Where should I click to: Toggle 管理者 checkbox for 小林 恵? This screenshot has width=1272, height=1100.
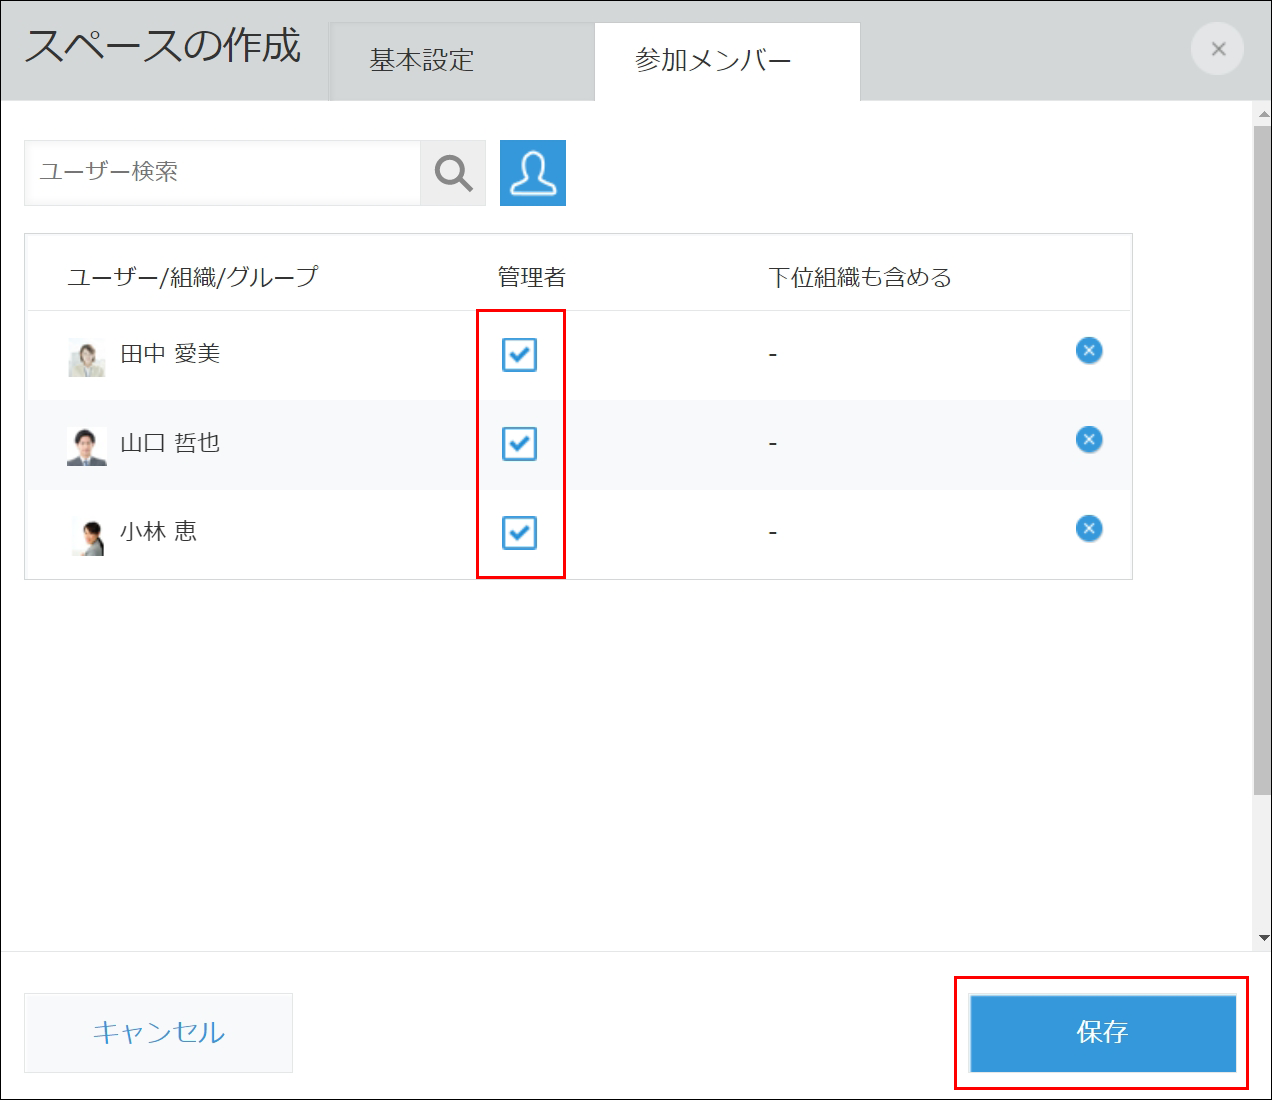pos(519,533)
